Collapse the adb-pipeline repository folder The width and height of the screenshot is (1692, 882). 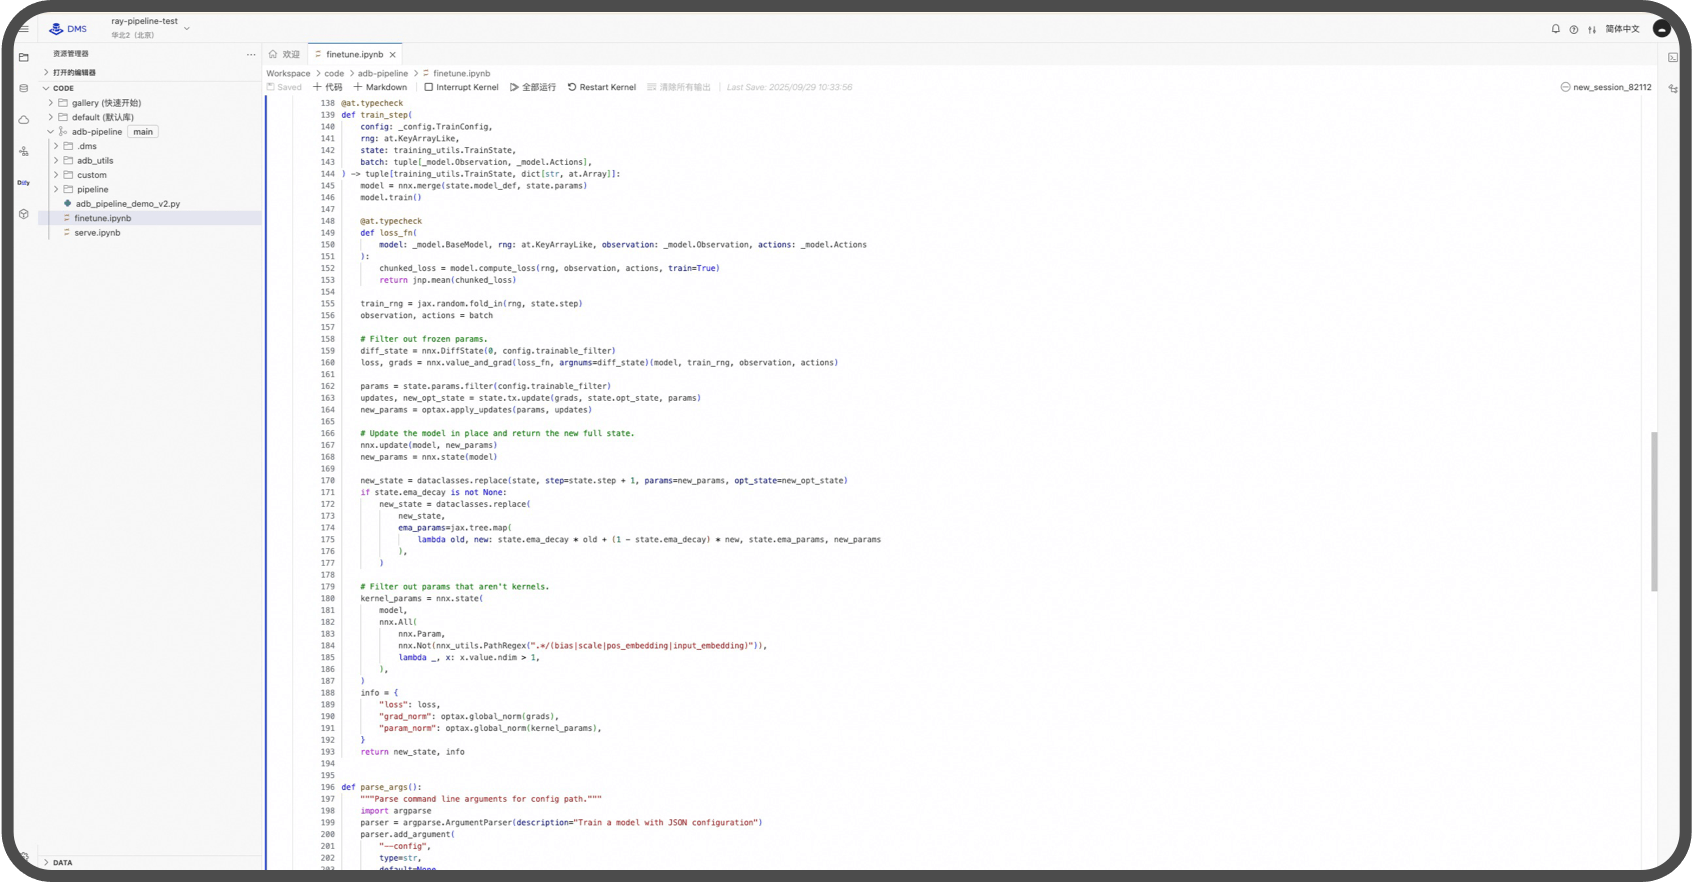point(51,132)
